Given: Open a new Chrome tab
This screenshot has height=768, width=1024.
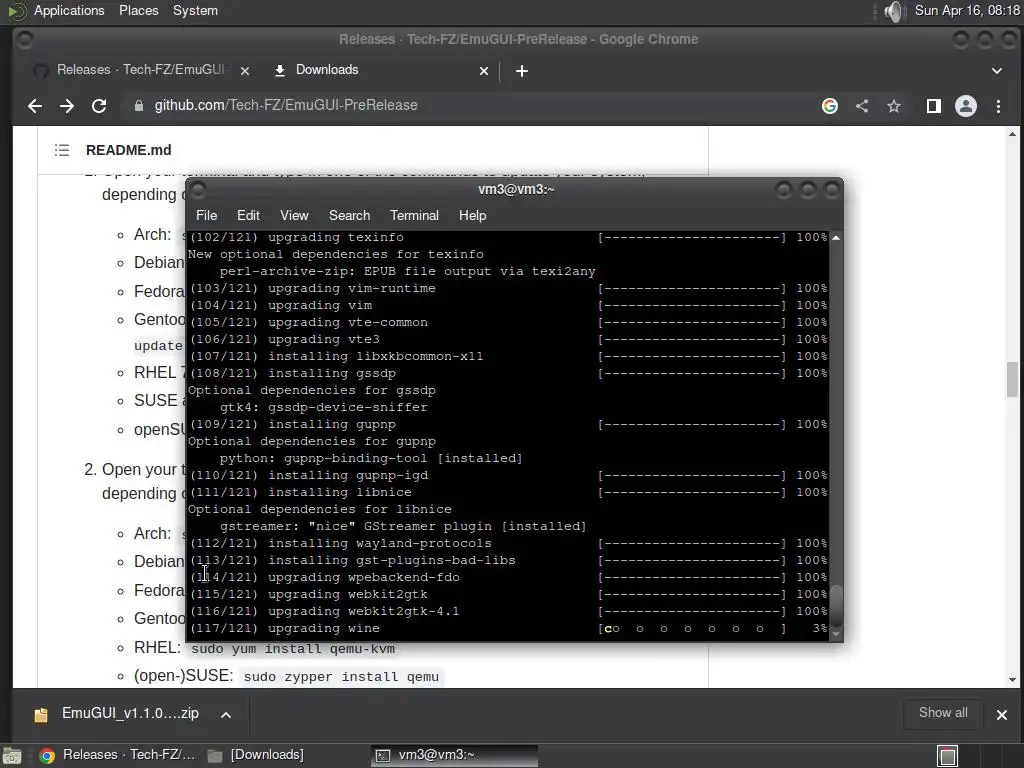Looking at the screenshot, I should point(521,71).
